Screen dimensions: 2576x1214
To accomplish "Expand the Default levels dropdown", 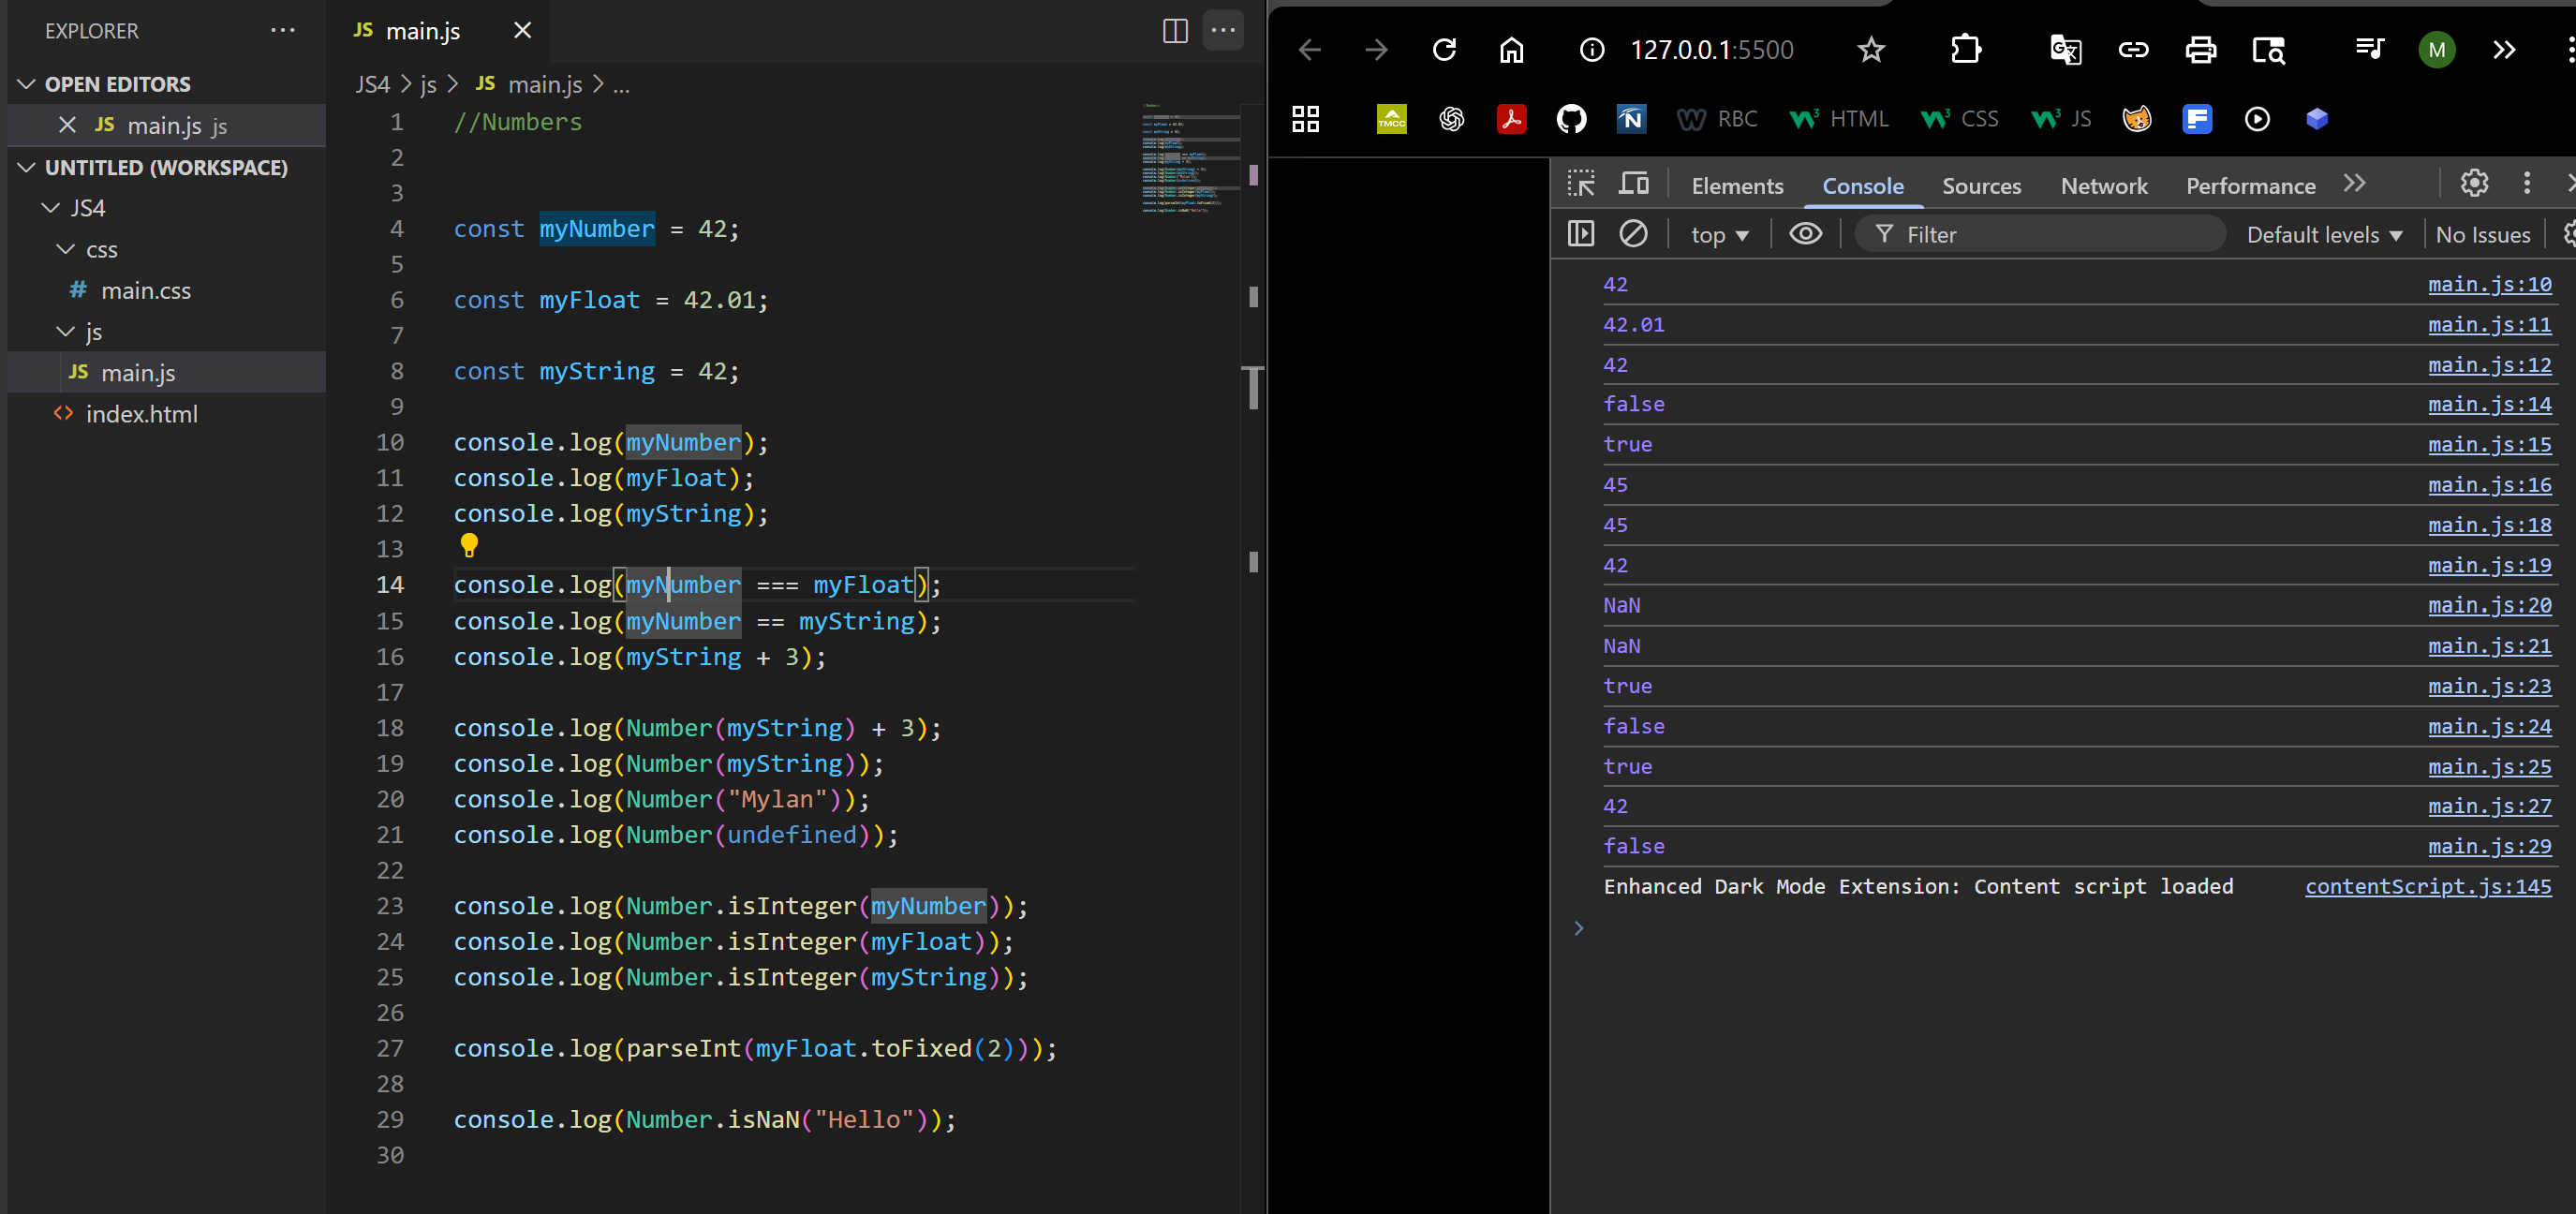I will pos(2322,234).
